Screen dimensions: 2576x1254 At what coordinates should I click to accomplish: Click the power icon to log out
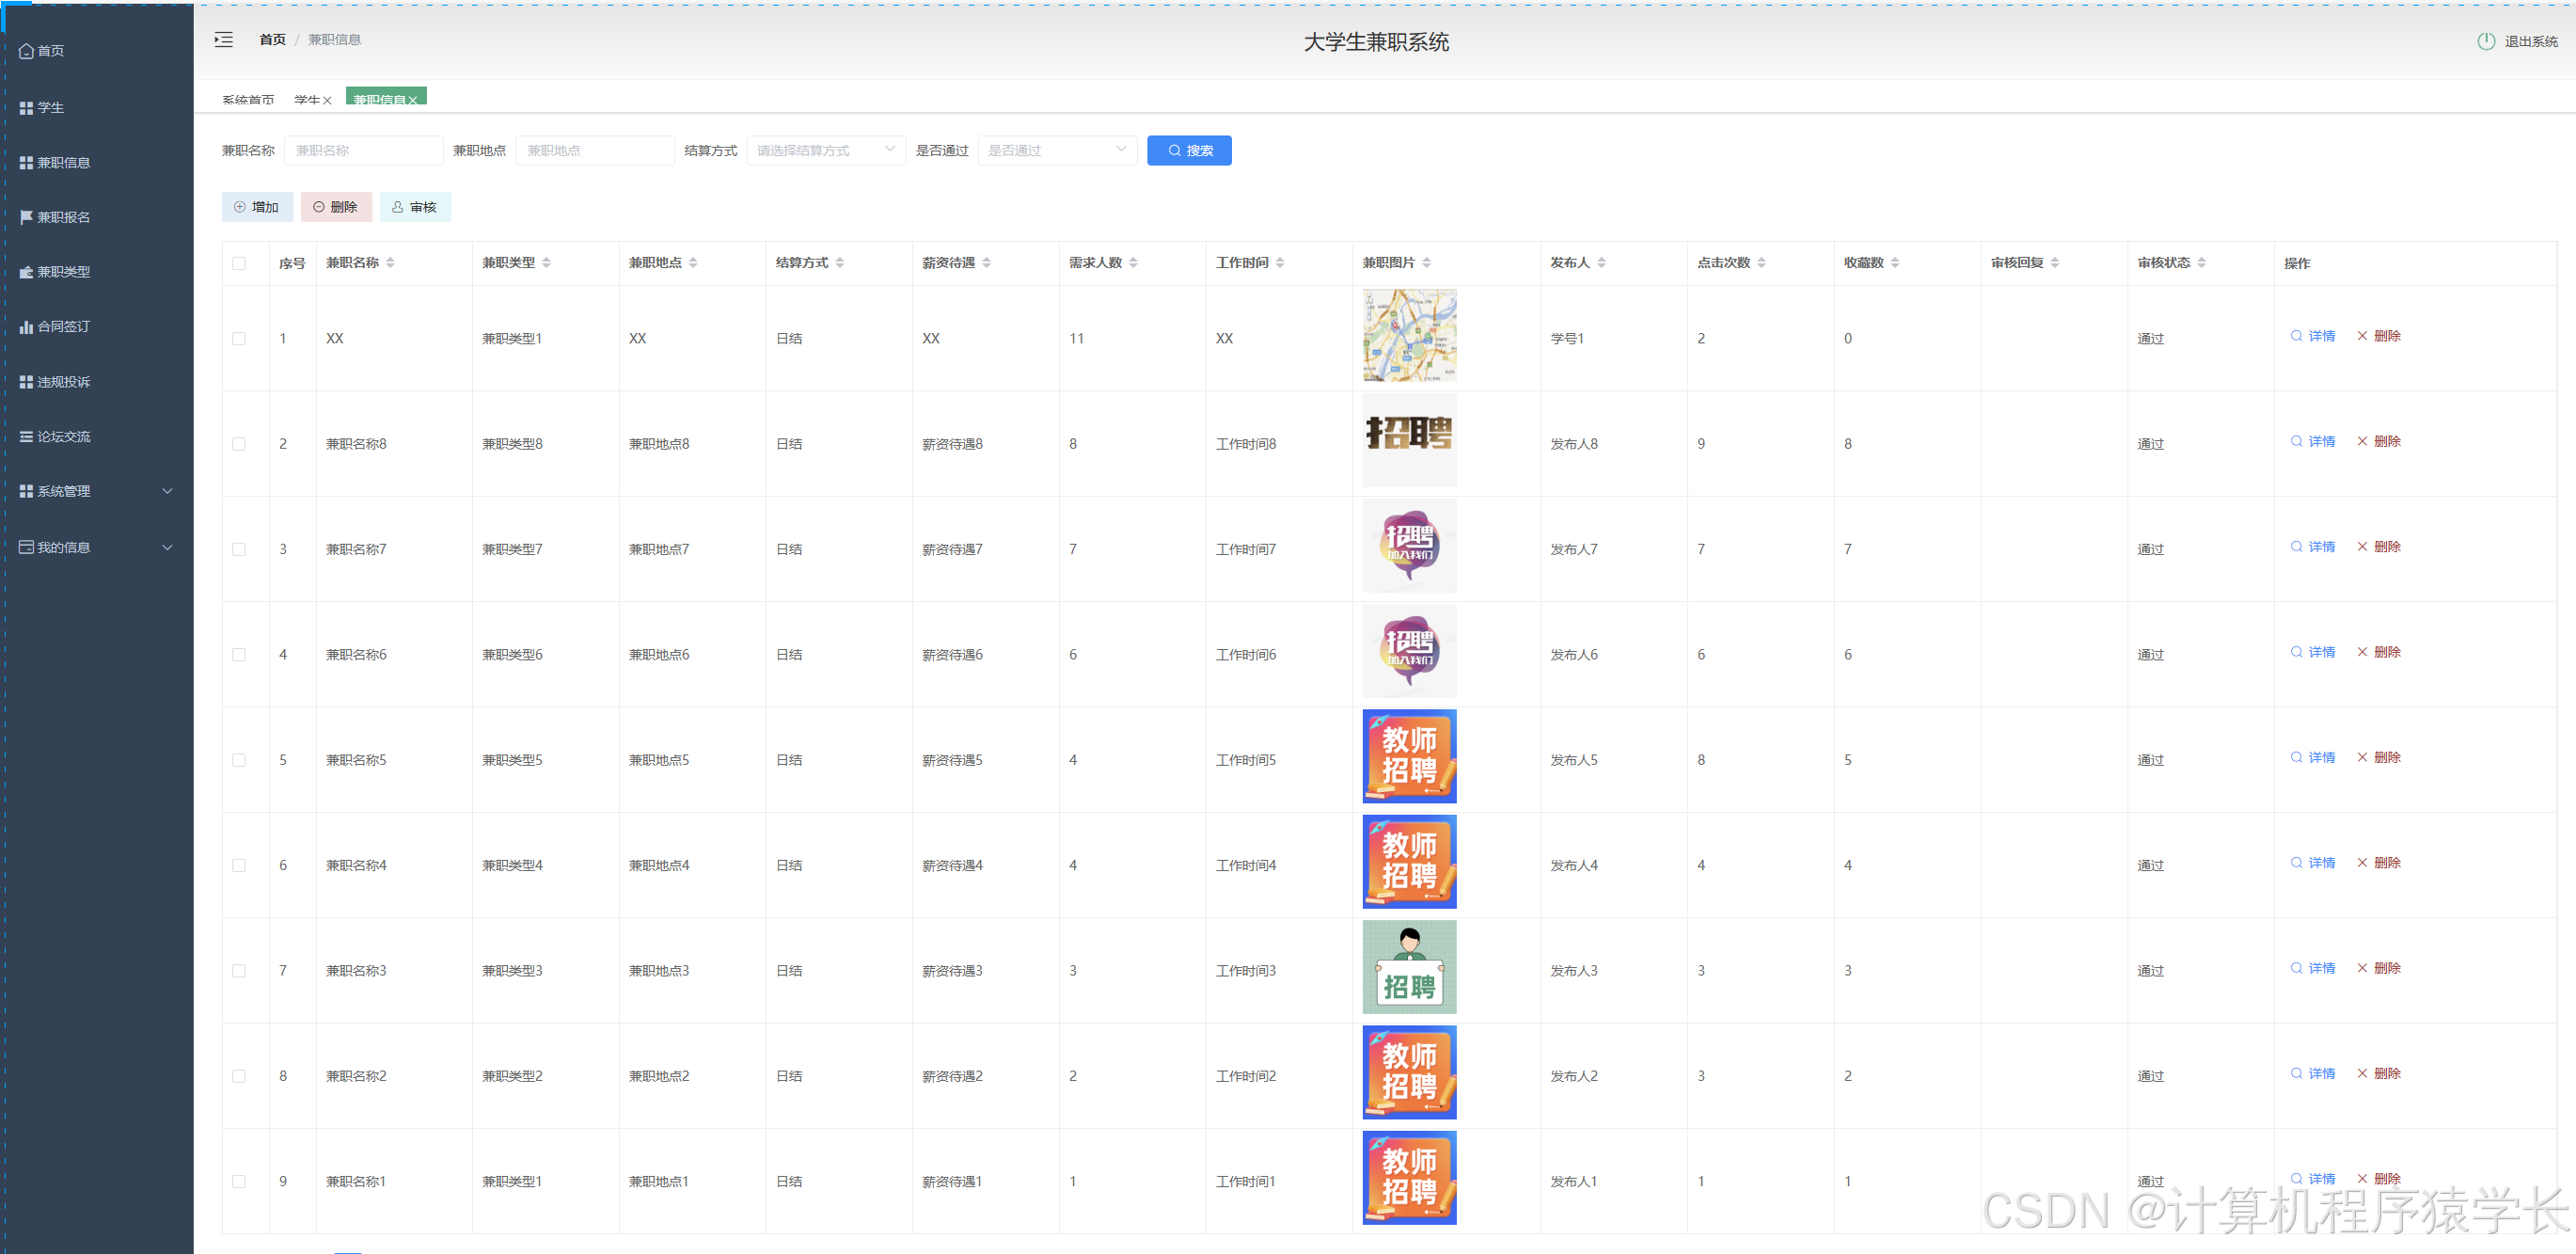(2485, 41)
